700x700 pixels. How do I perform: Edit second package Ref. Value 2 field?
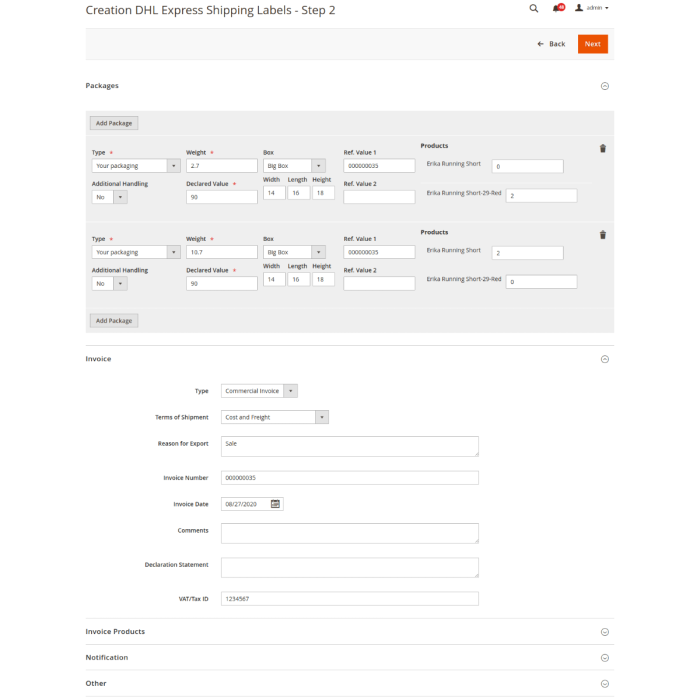[x=379, y=283]
